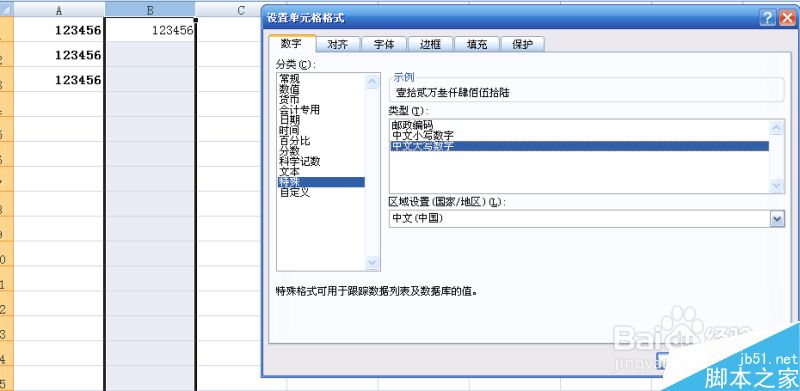Open the 区域设置 dropdown
800x391 pixels.
(777, 219)
